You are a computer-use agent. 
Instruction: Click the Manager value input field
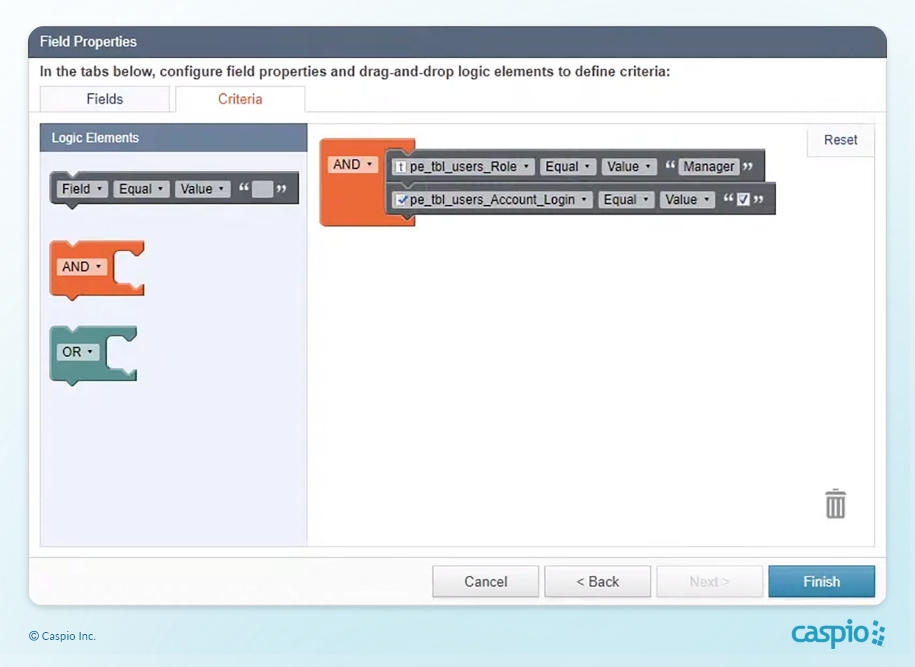click(709, 167)
